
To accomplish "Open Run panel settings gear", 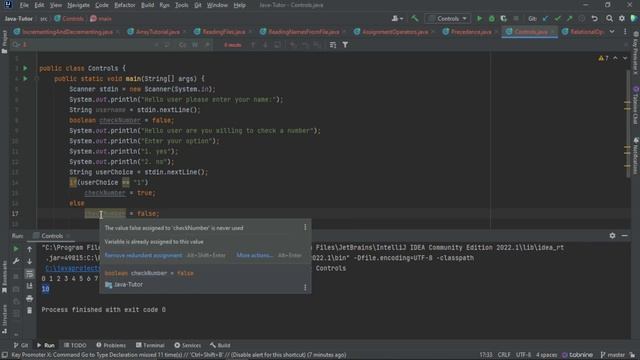I will tap(612, 236).
